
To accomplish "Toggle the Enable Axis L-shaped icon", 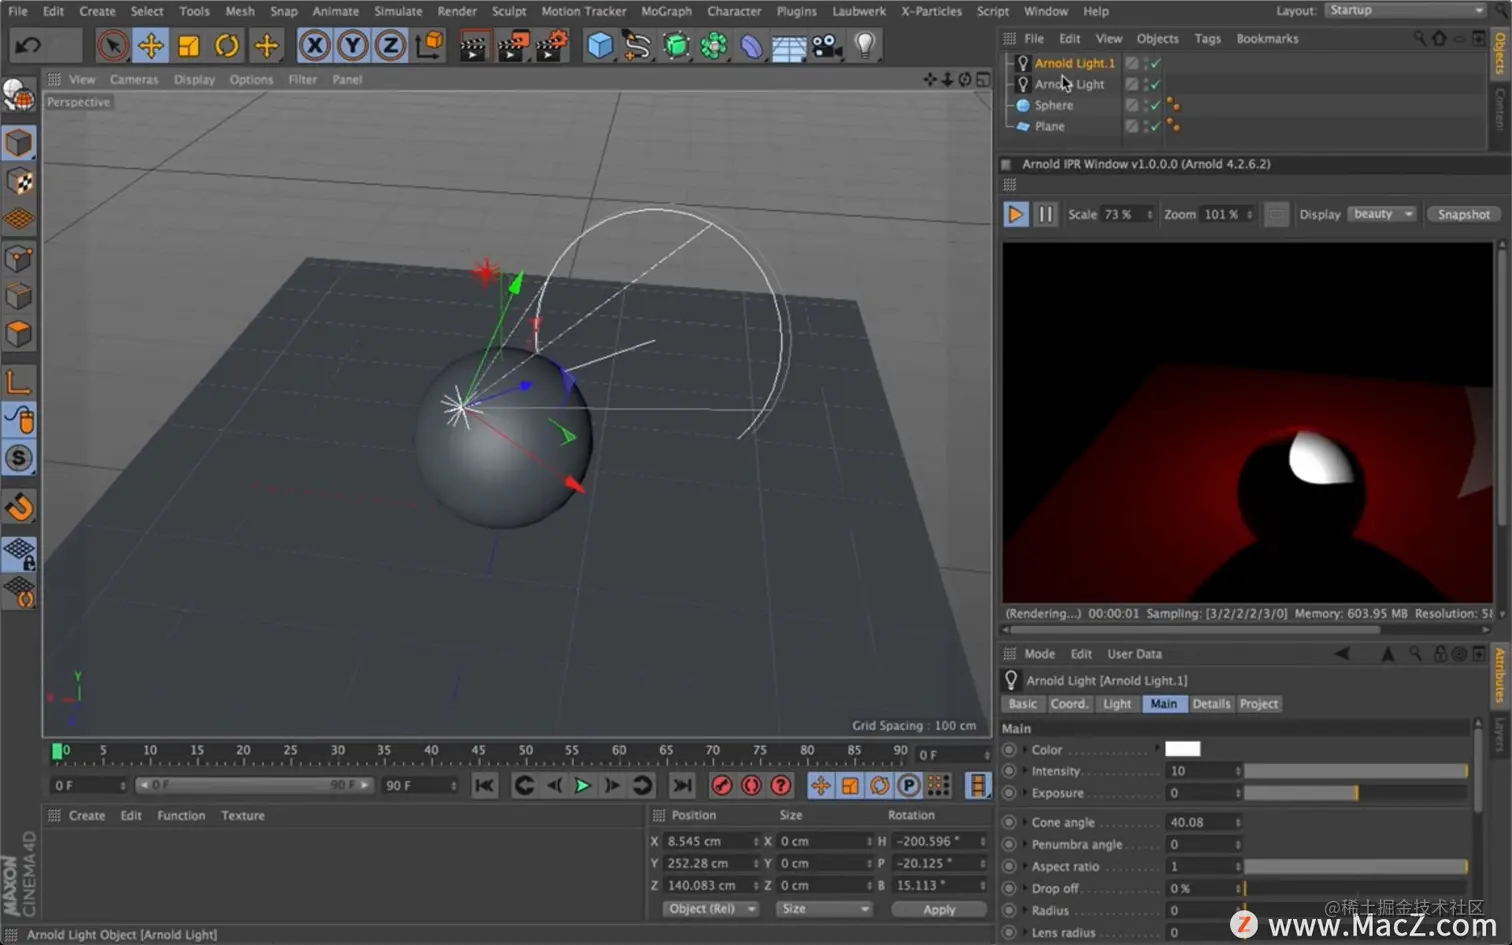I will 19,382.
